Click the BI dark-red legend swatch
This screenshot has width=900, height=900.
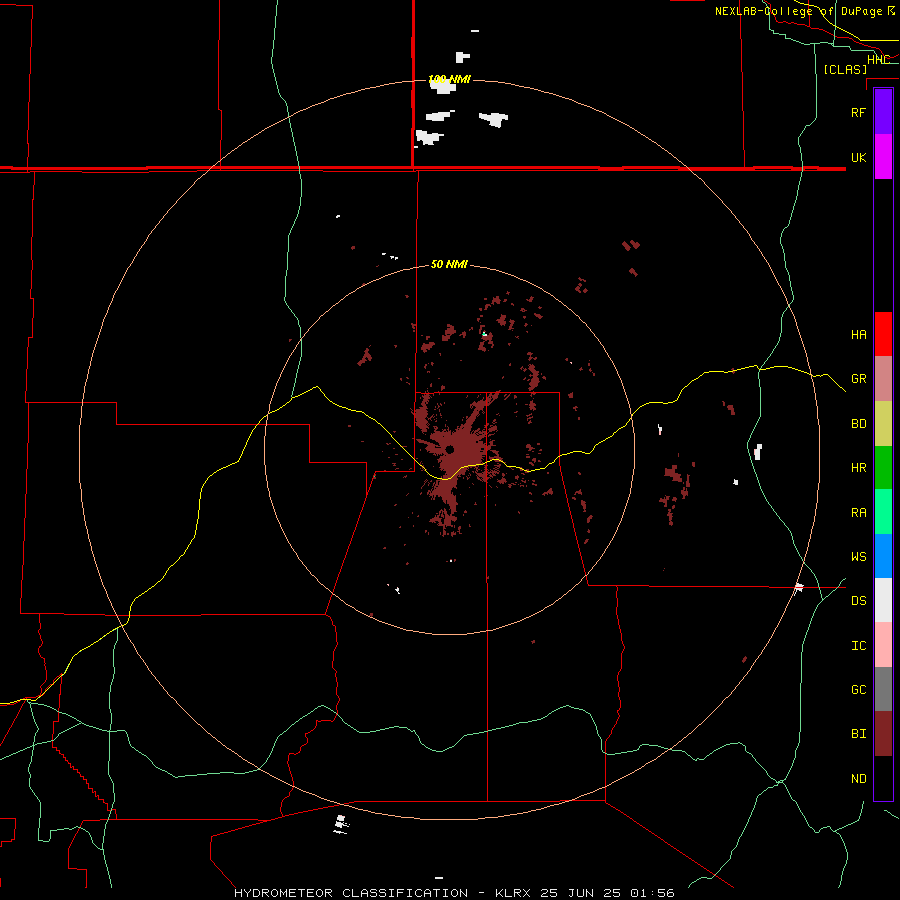pyautogui.click(x=883, y=734)
